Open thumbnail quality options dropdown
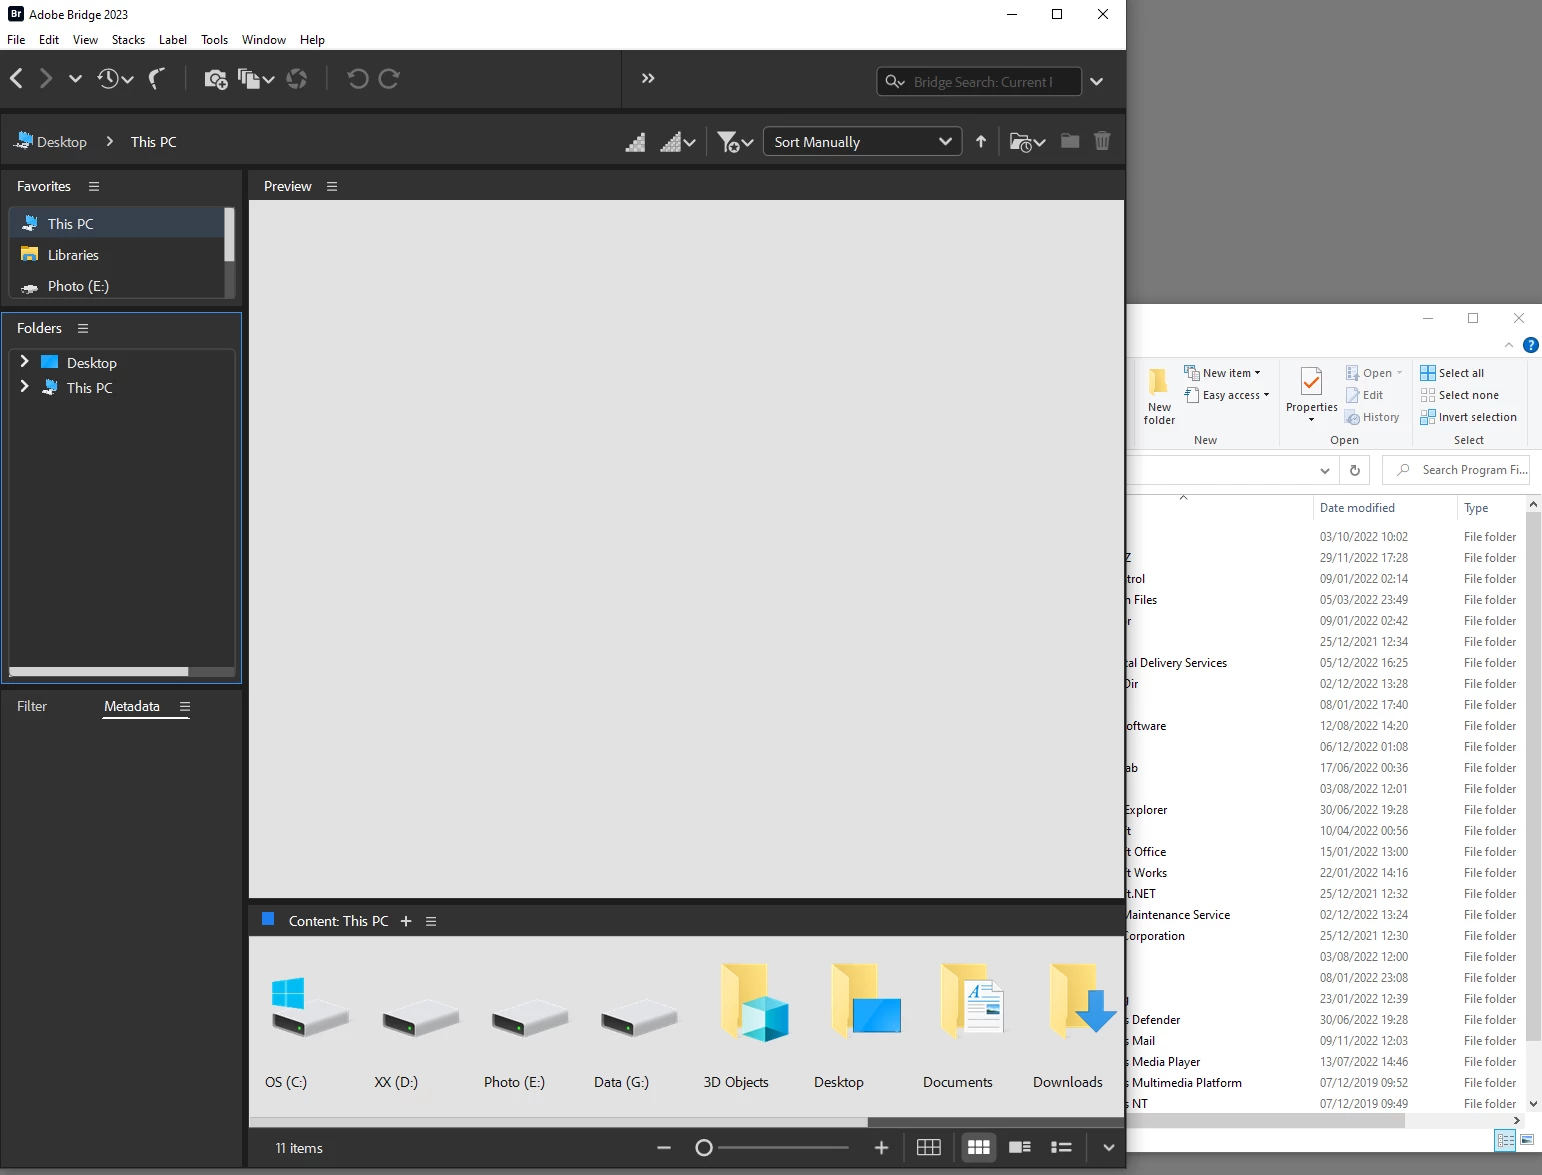Image resolution: width=1542 pixels, height=1175 pixels. point(678,142)
